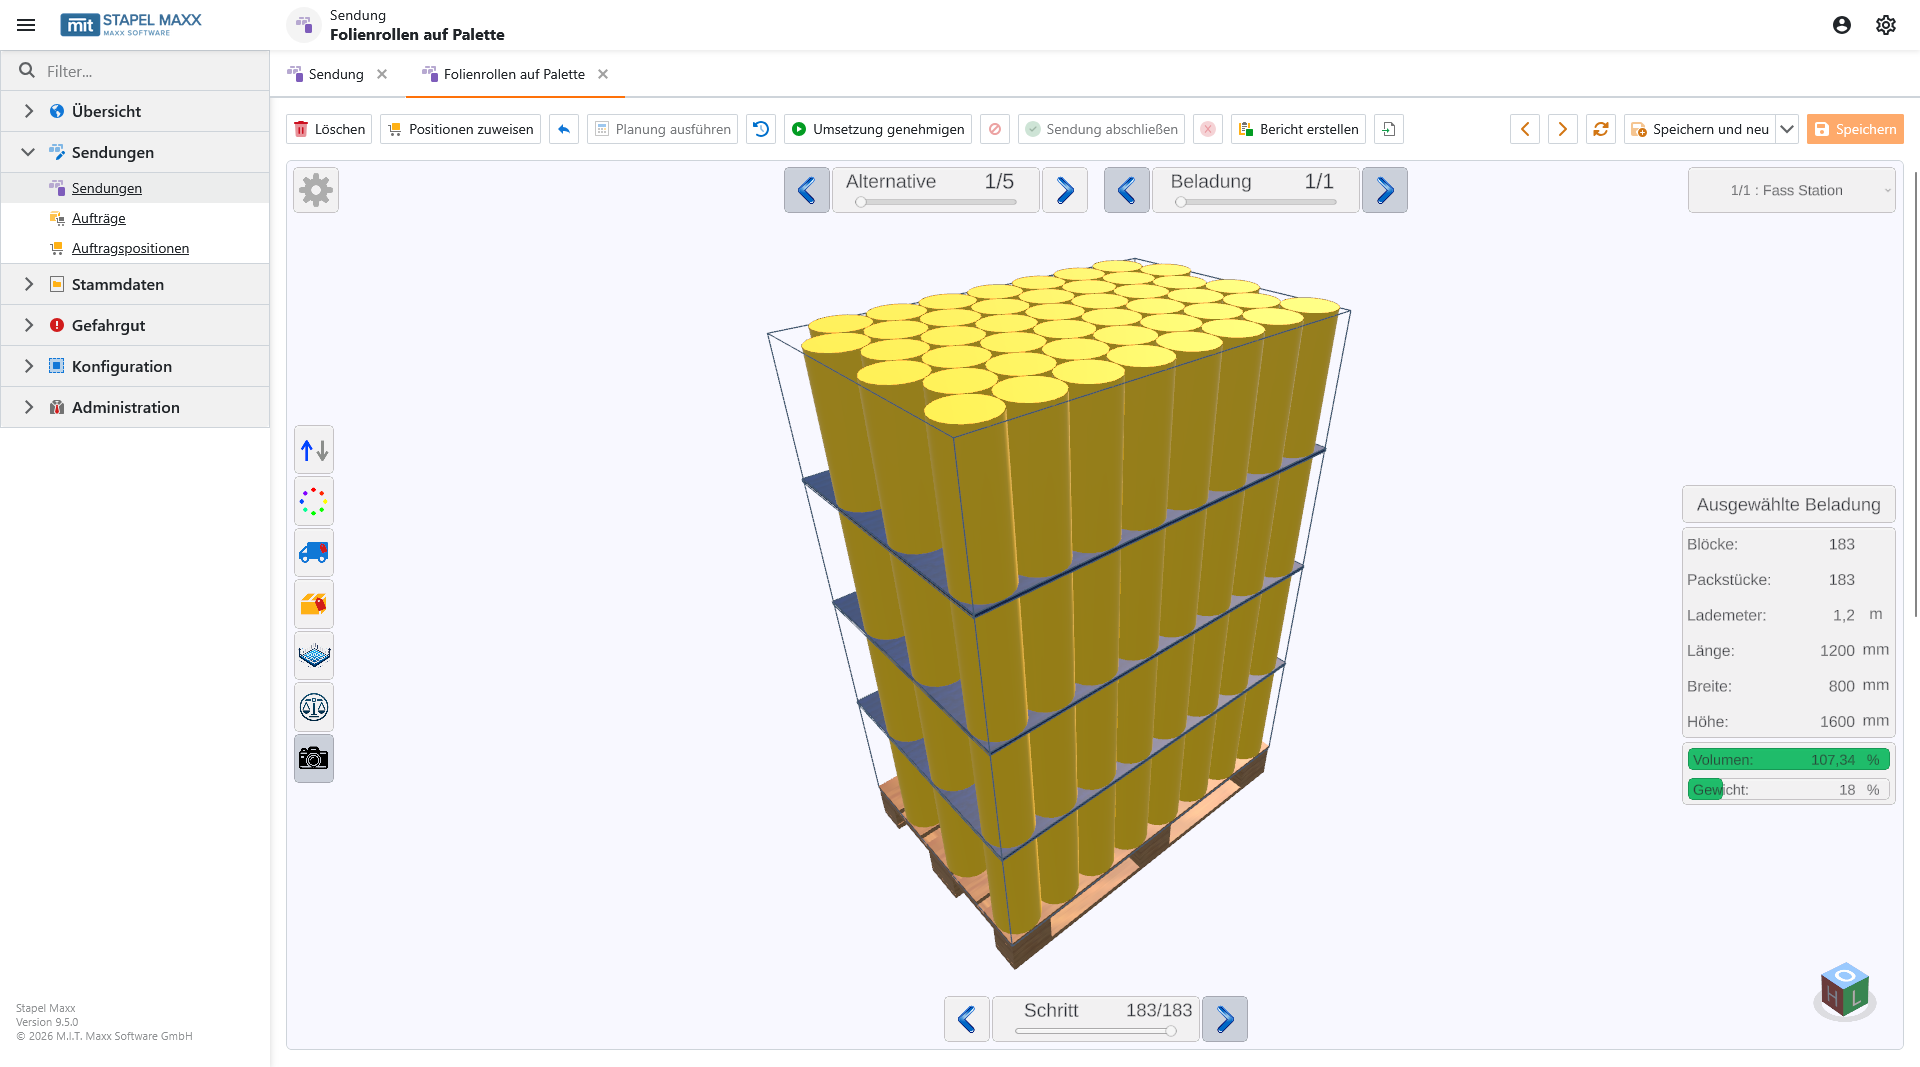This screenshot has width=1920, height=1067.
Task: Click the reset history icon beside Planung ausführen
Action: tap(761, 129)
